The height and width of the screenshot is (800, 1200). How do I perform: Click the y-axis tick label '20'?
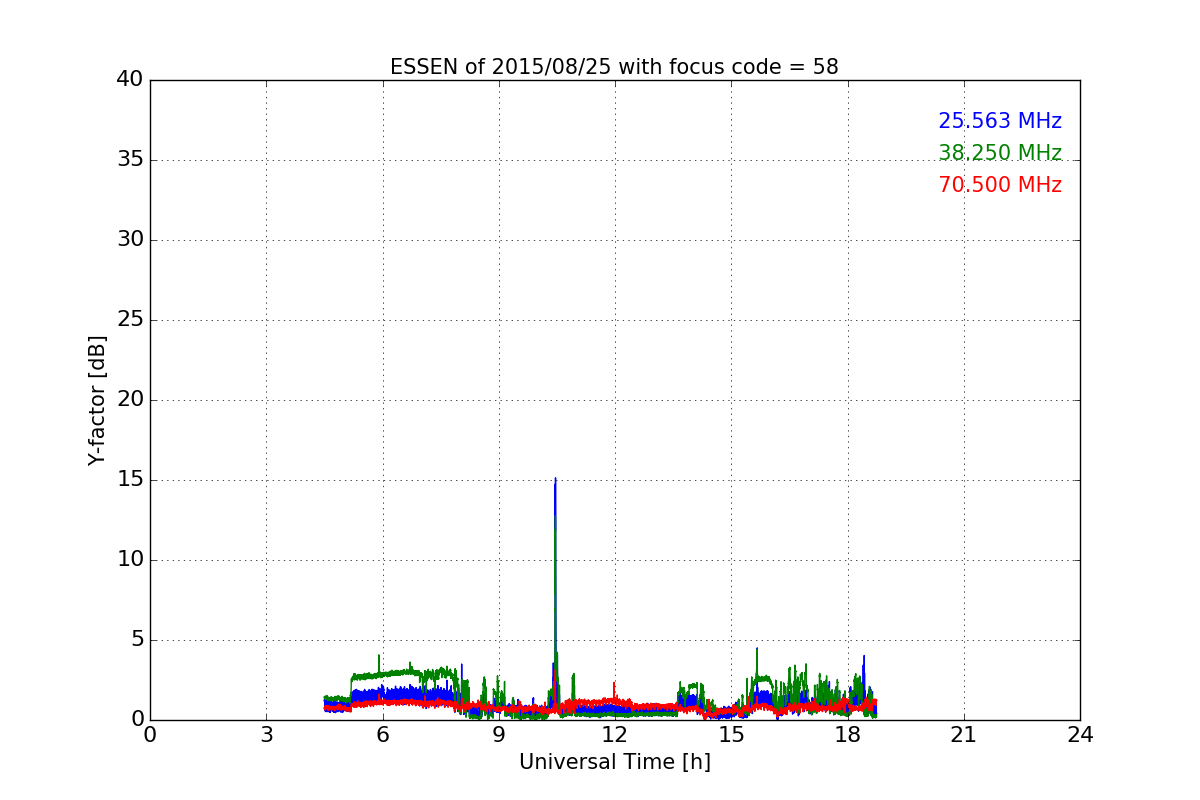tap(130, 400)
